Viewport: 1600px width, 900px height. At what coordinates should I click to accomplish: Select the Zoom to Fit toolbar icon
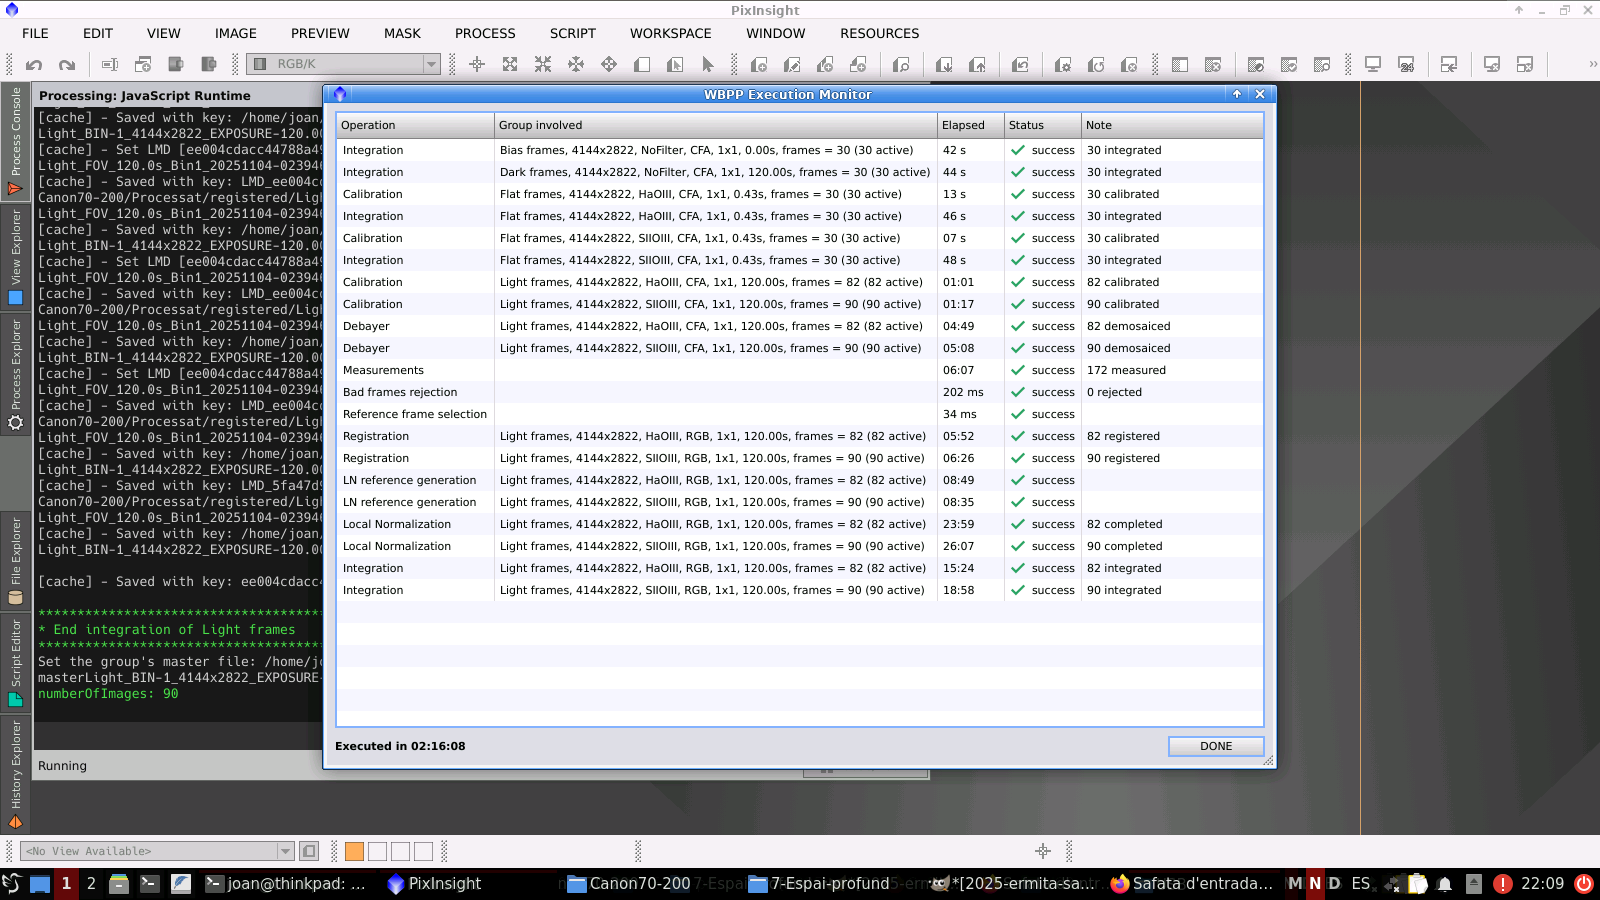(510, 65)
